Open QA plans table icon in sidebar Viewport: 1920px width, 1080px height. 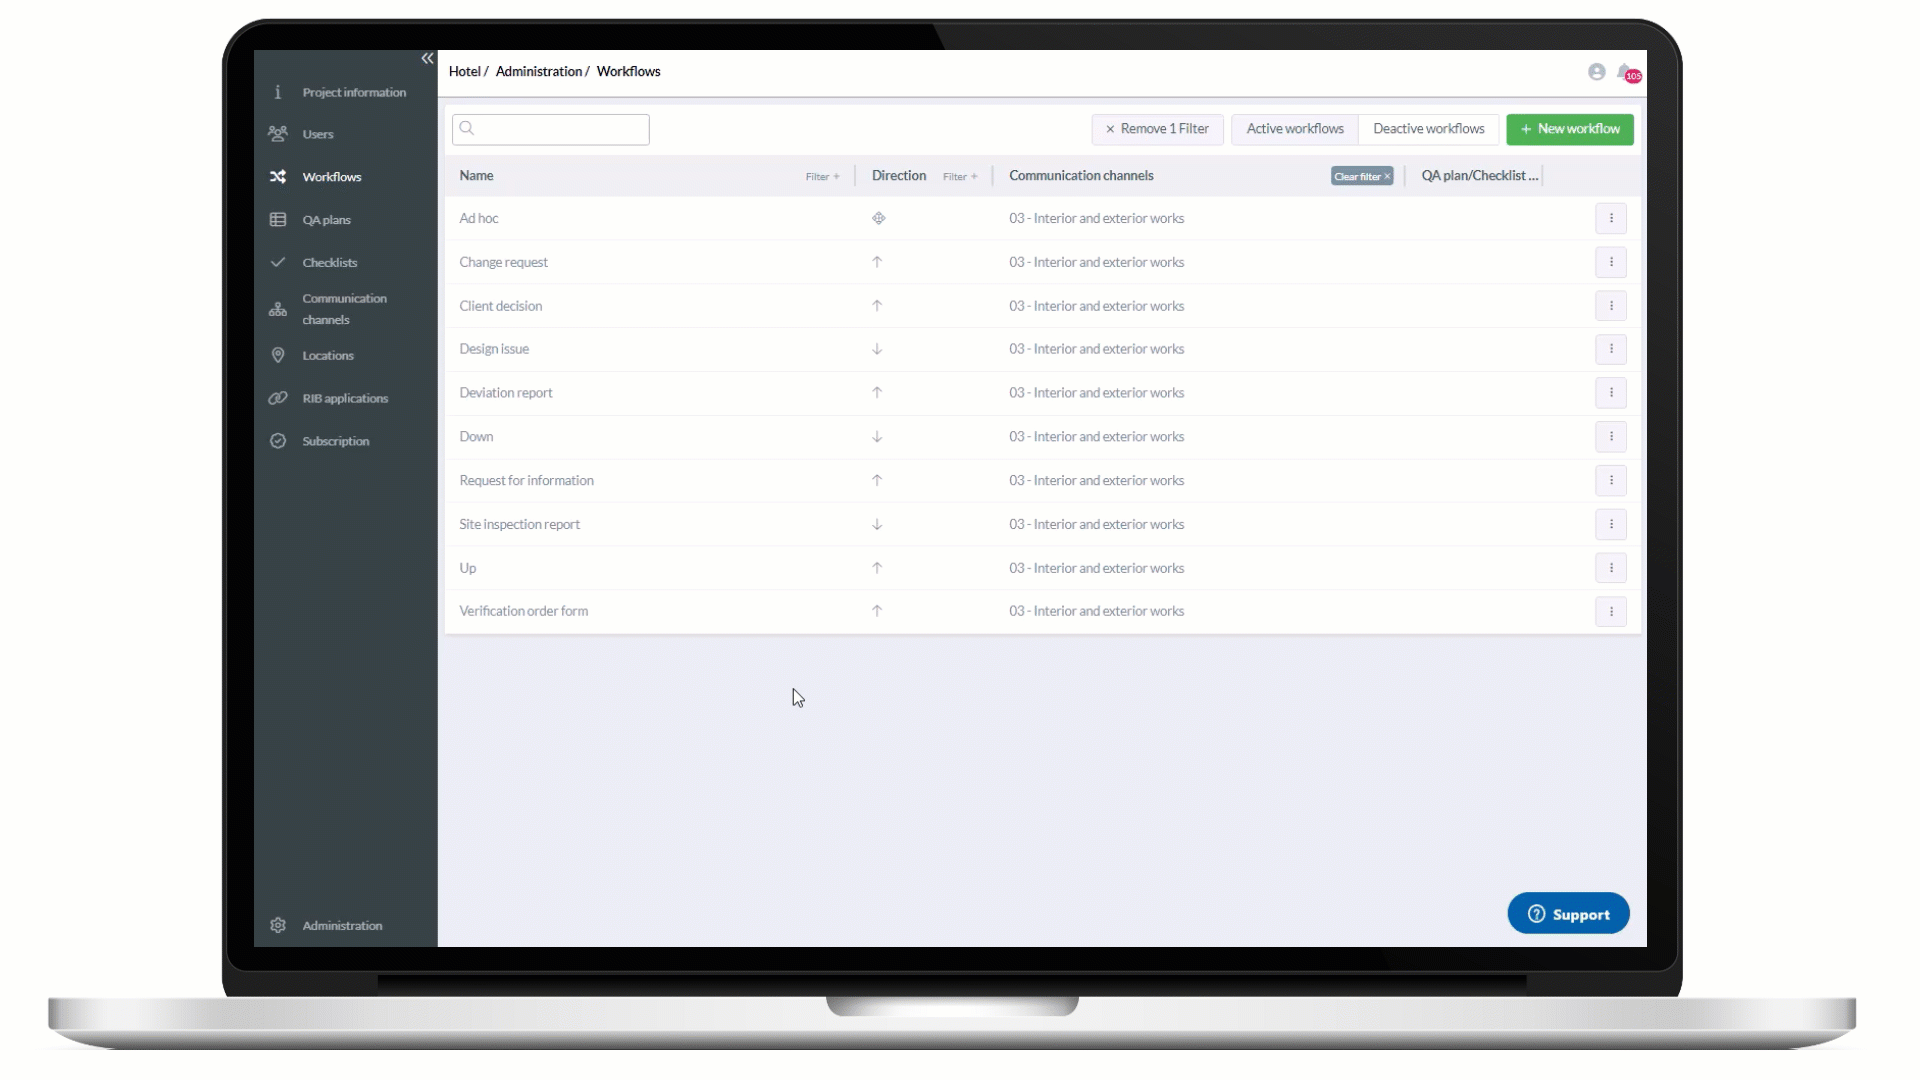pos(278,220)
